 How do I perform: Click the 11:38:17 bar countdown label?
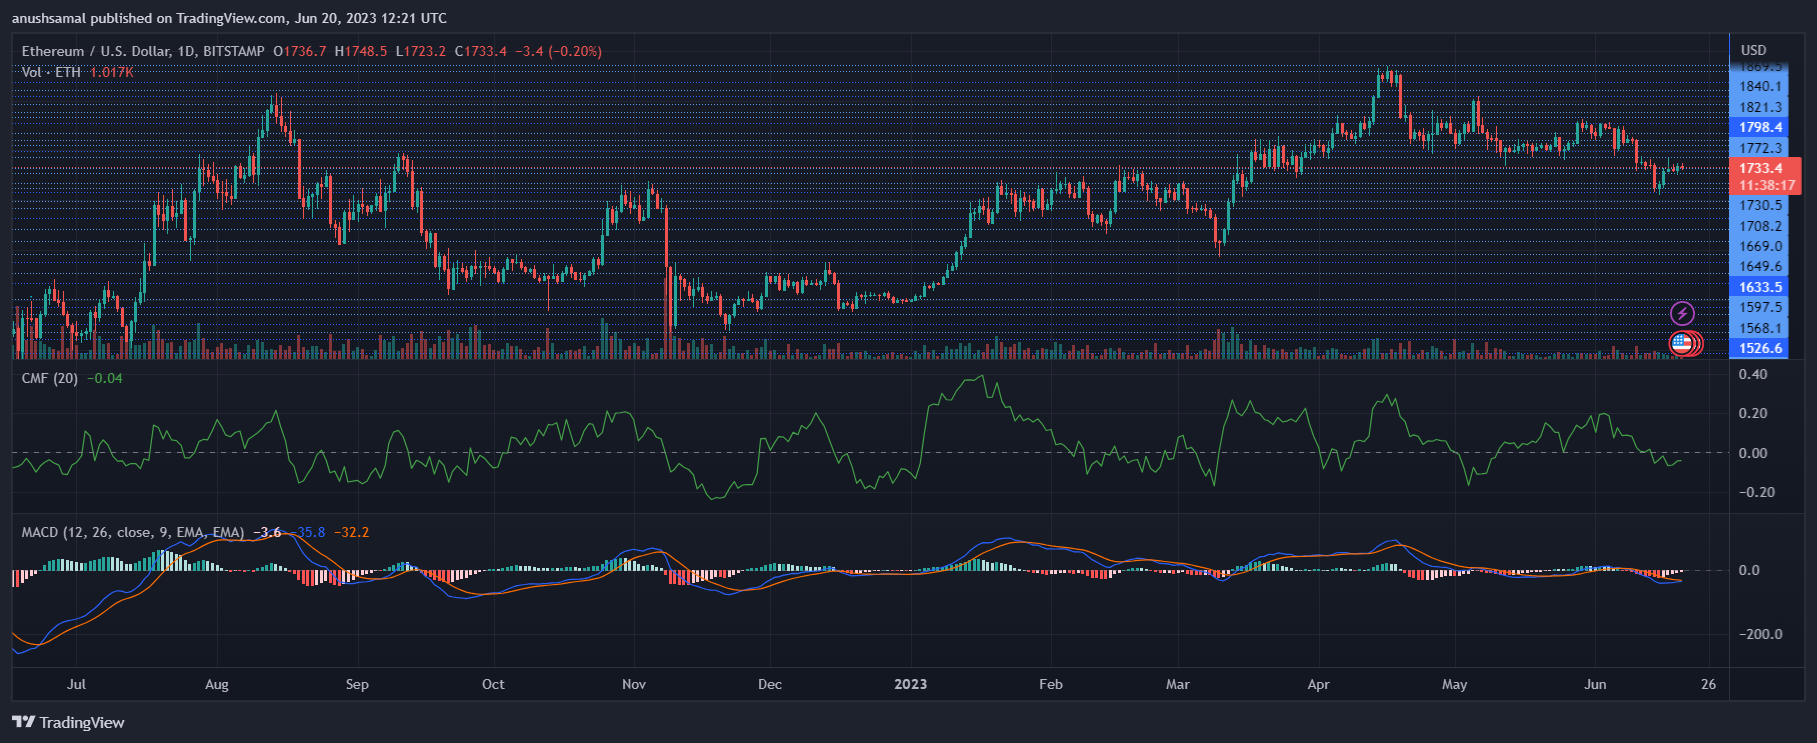tap(1765, 185)
